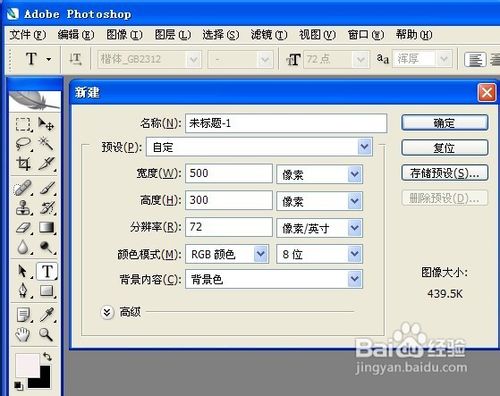Select the Blur tool
The height and width of the screenshot is (396, 500).
click(23, 248)
